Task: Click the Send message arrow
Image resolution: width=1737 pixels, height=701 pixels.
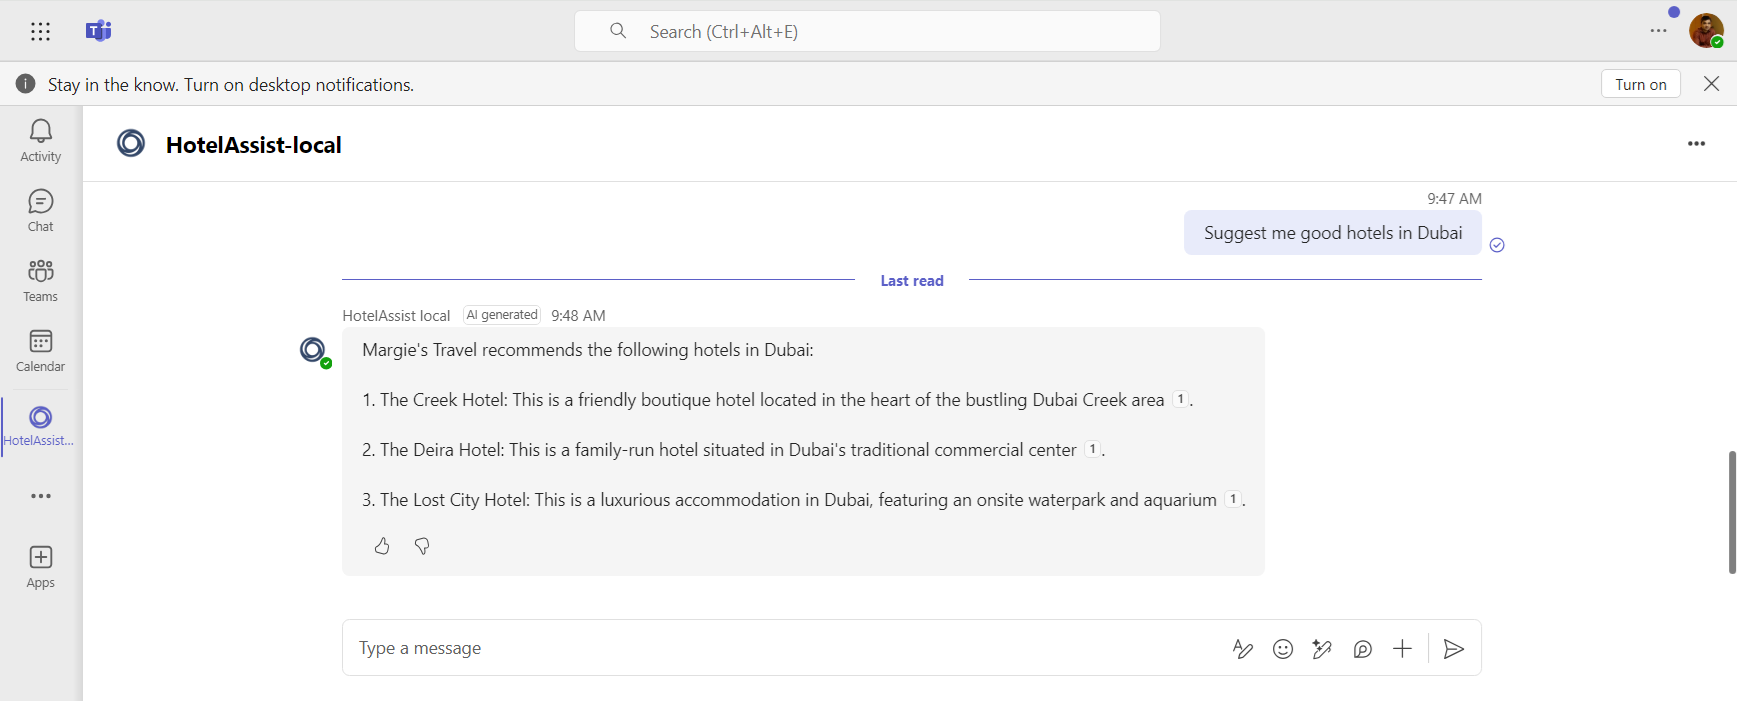Action: click(x=1454, y=649)
